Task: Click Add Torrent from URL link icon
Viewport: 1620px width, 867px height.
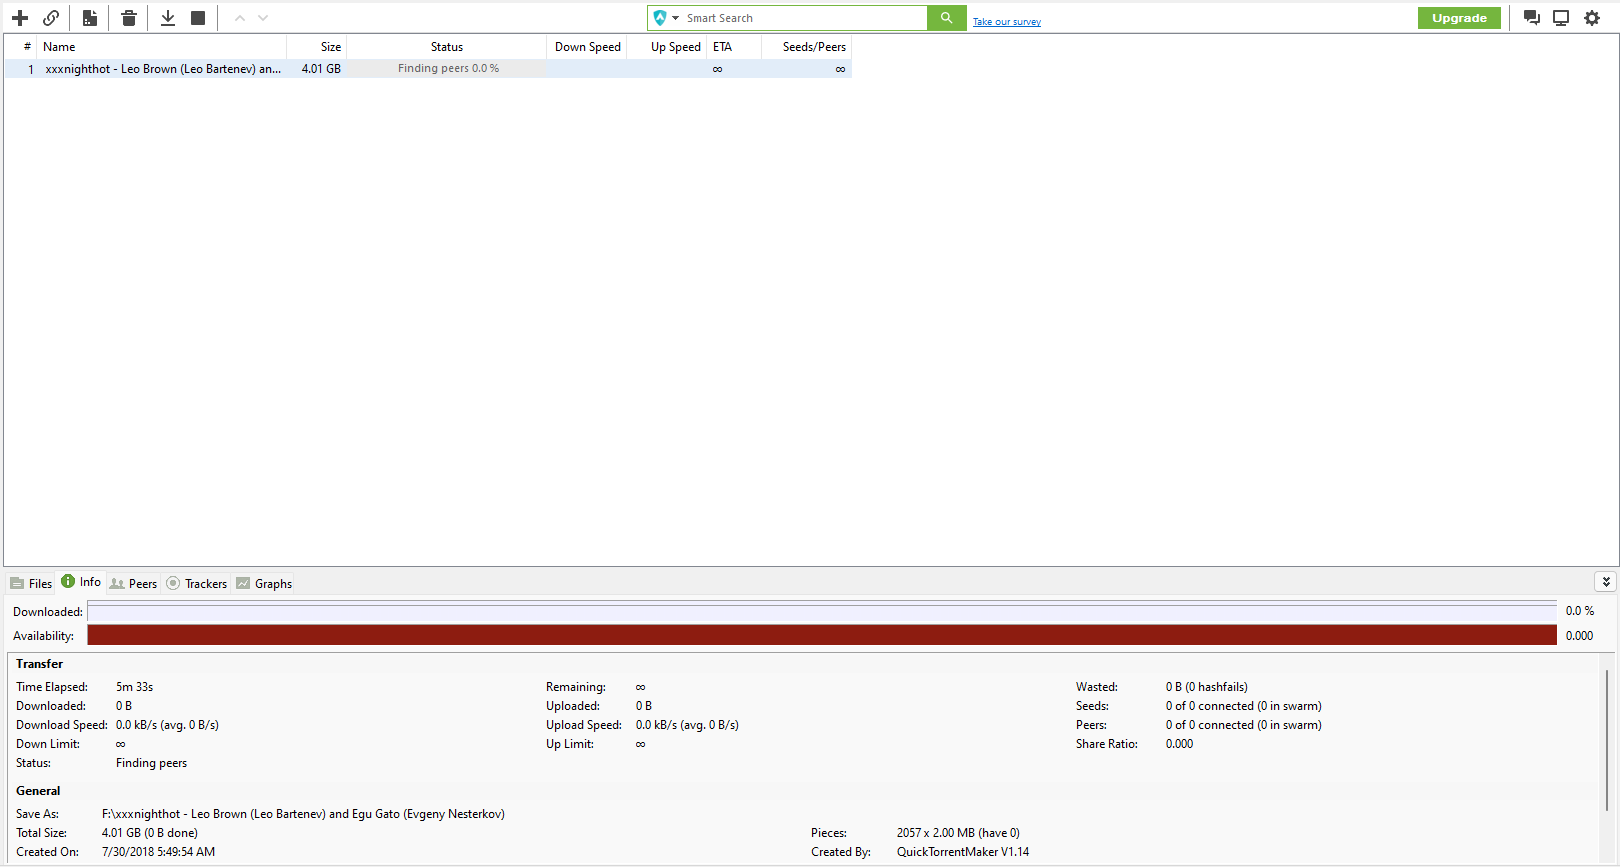Action: tap(51, 18)
